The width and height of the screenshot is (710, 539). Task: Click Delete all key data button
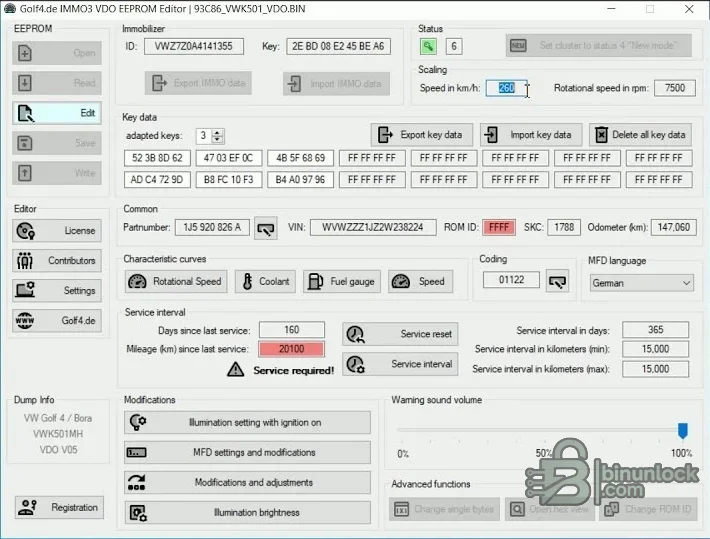pyautogui.click(x=640, y=135)
